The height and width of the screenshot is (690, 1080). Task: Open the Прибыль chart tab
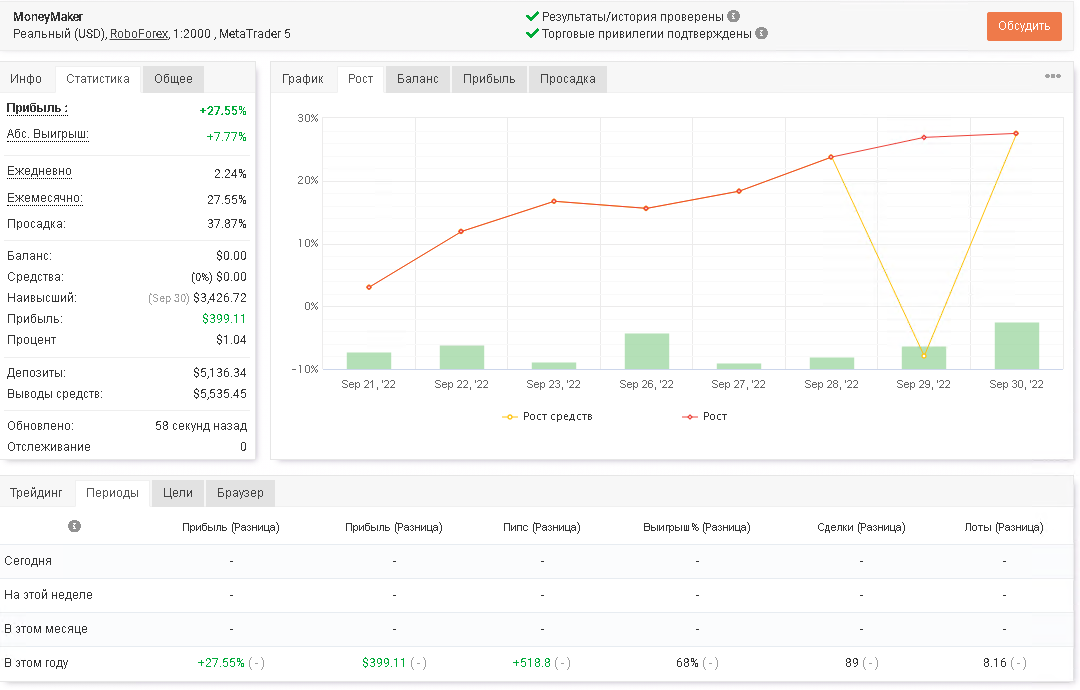point(489,79)
